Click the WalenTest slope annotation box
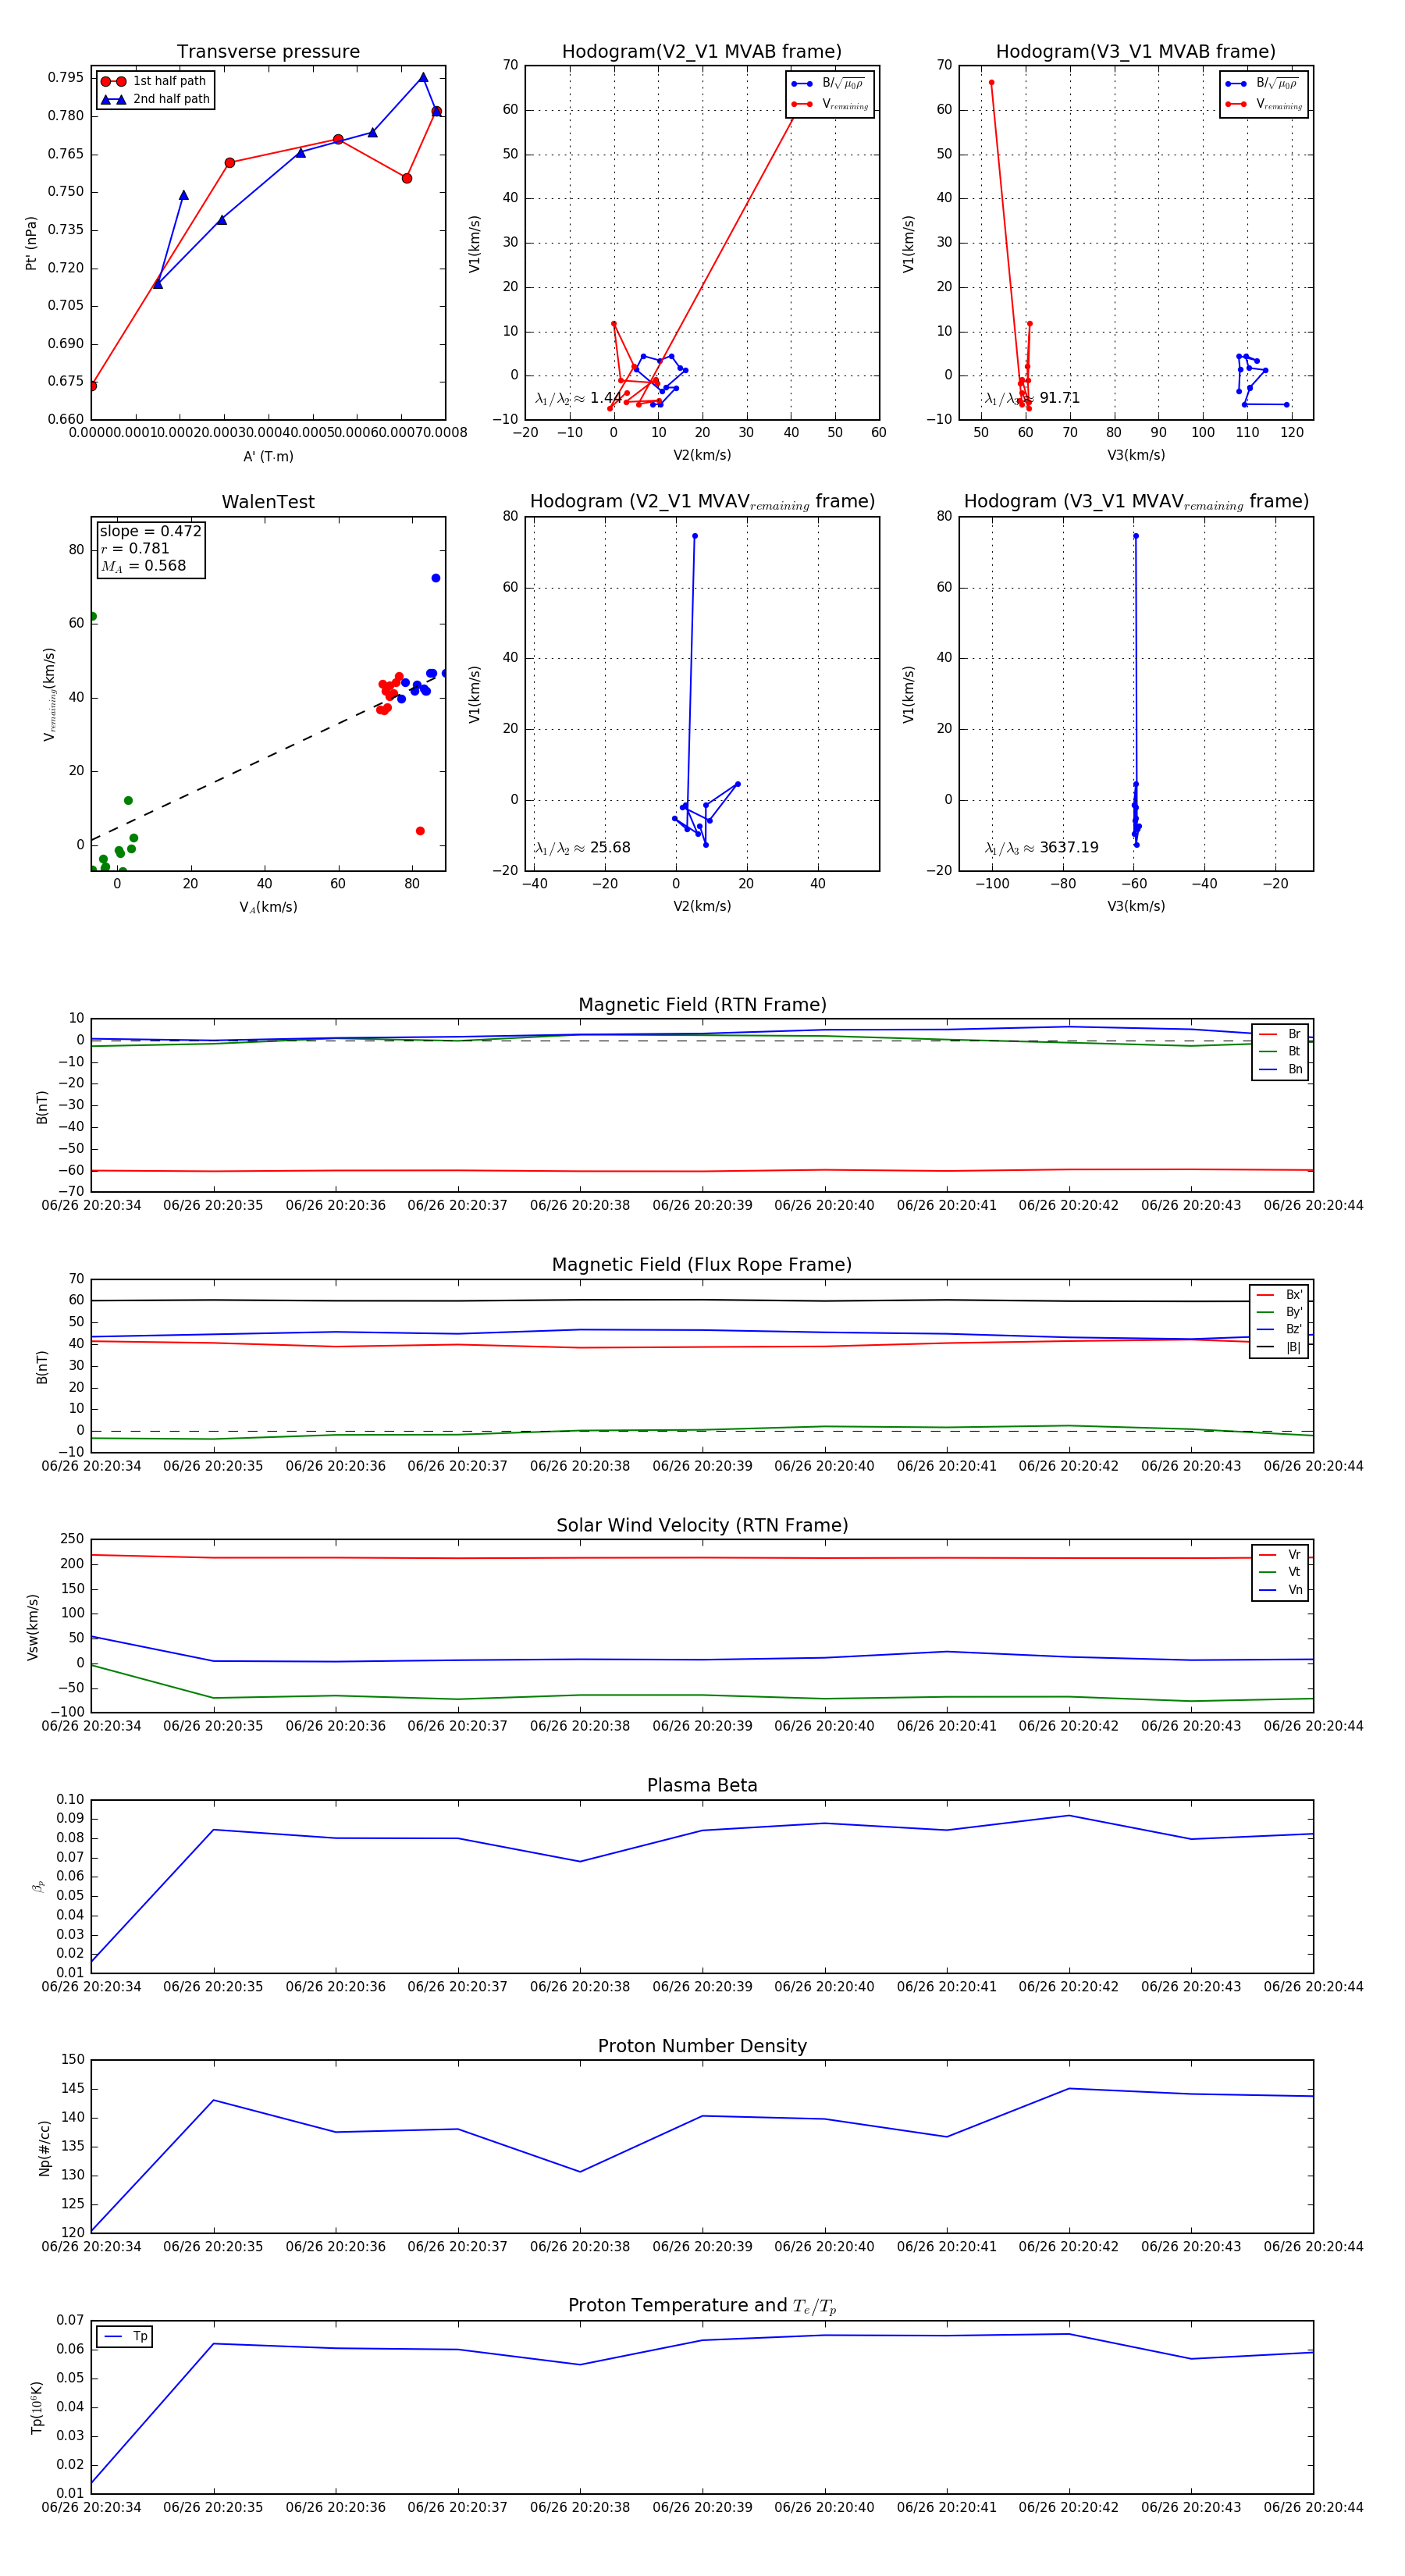 coord(150,548)
